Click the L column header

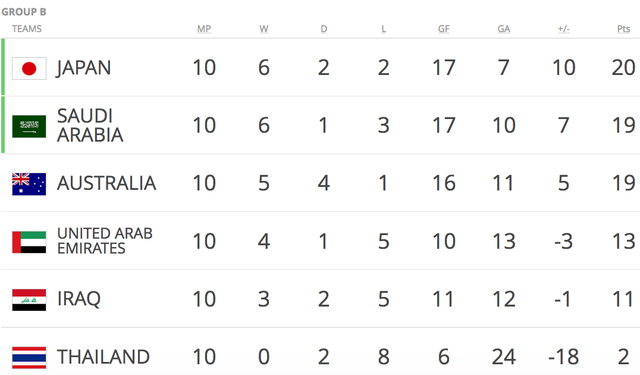pyautogui.click(x=383, y=29)
